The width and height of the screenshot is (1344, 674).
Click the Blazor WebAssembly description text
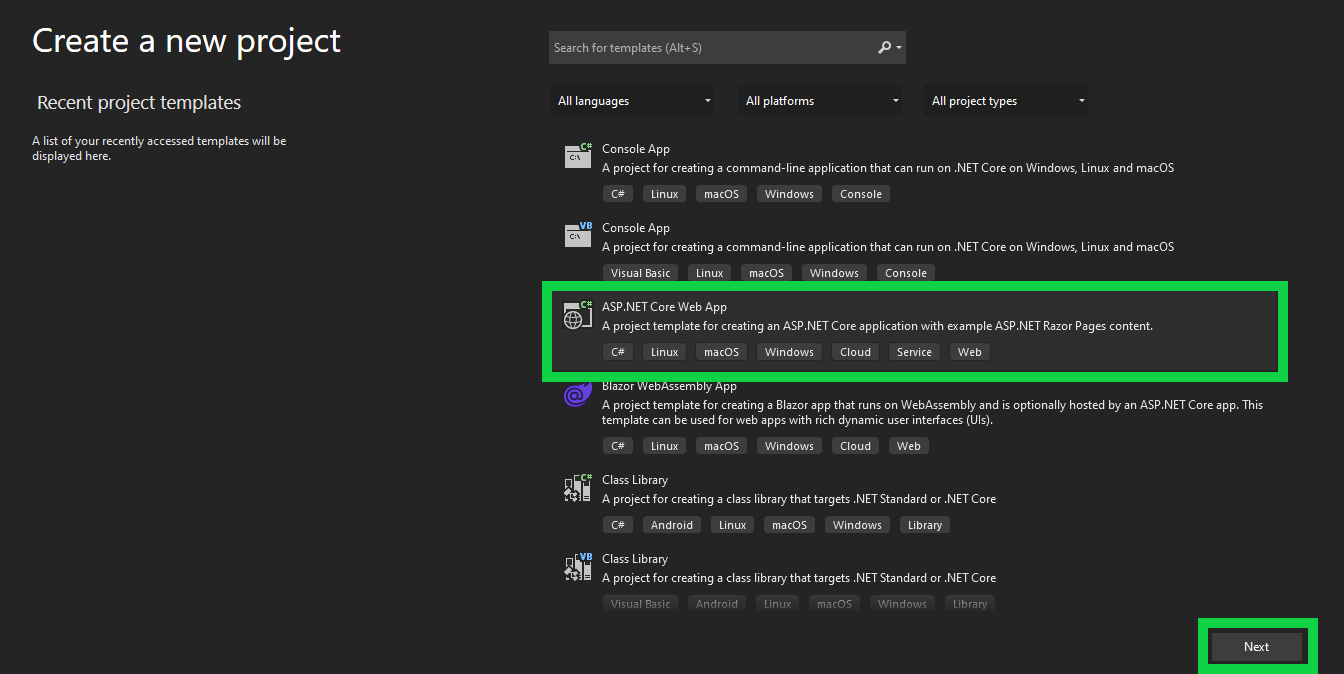pos(932,413)
